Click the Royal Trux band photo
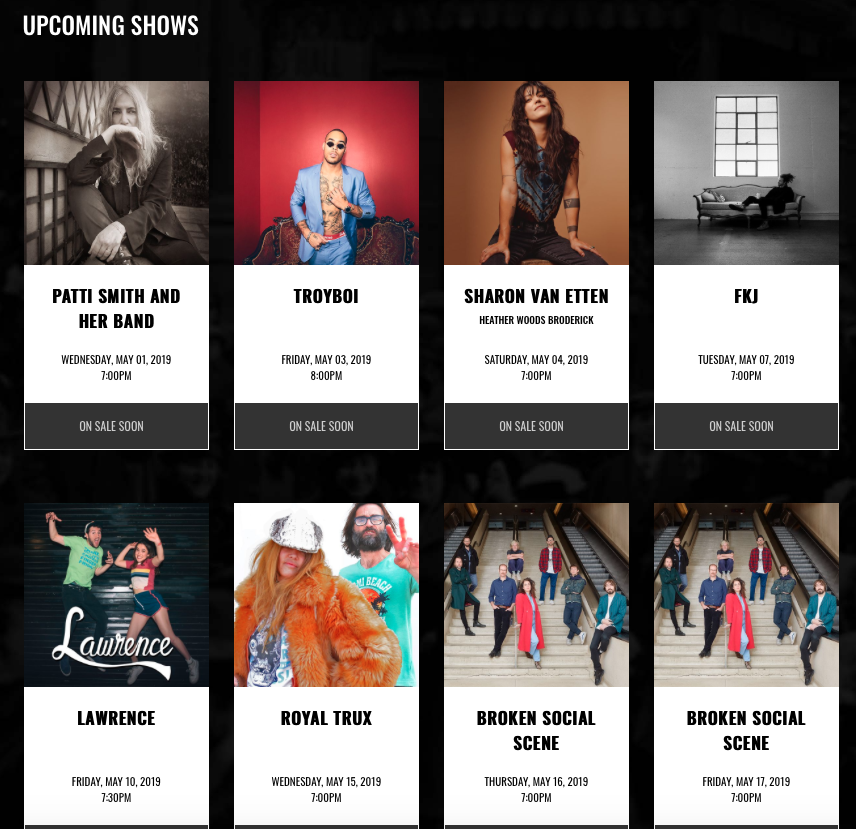Viewport: 856px width, 829px height. [326, 595]
